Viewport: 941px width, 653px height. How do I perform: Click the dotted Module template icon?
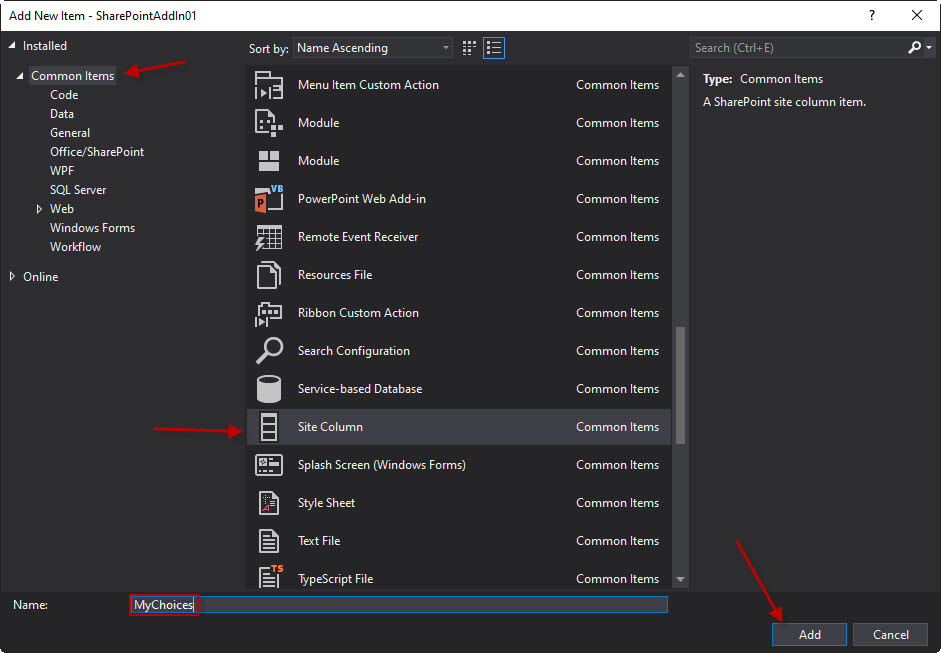pos(269,123)
